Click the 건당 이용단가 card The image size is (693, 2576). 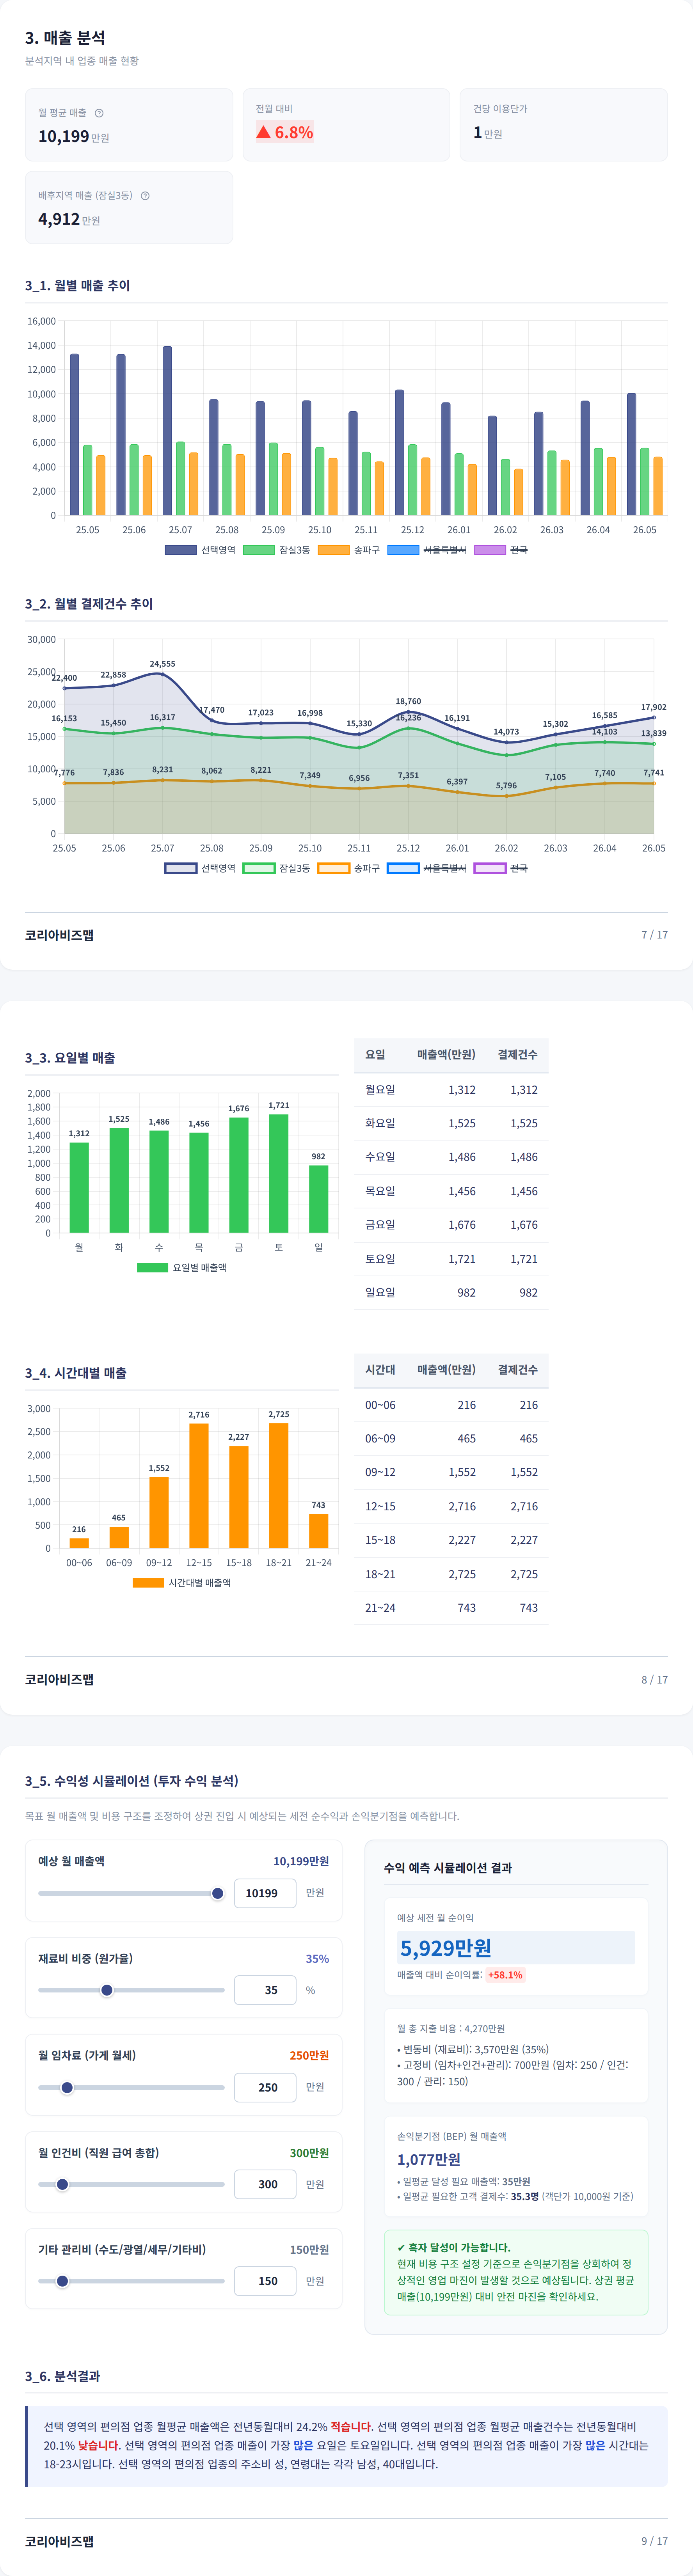[564, 125]
